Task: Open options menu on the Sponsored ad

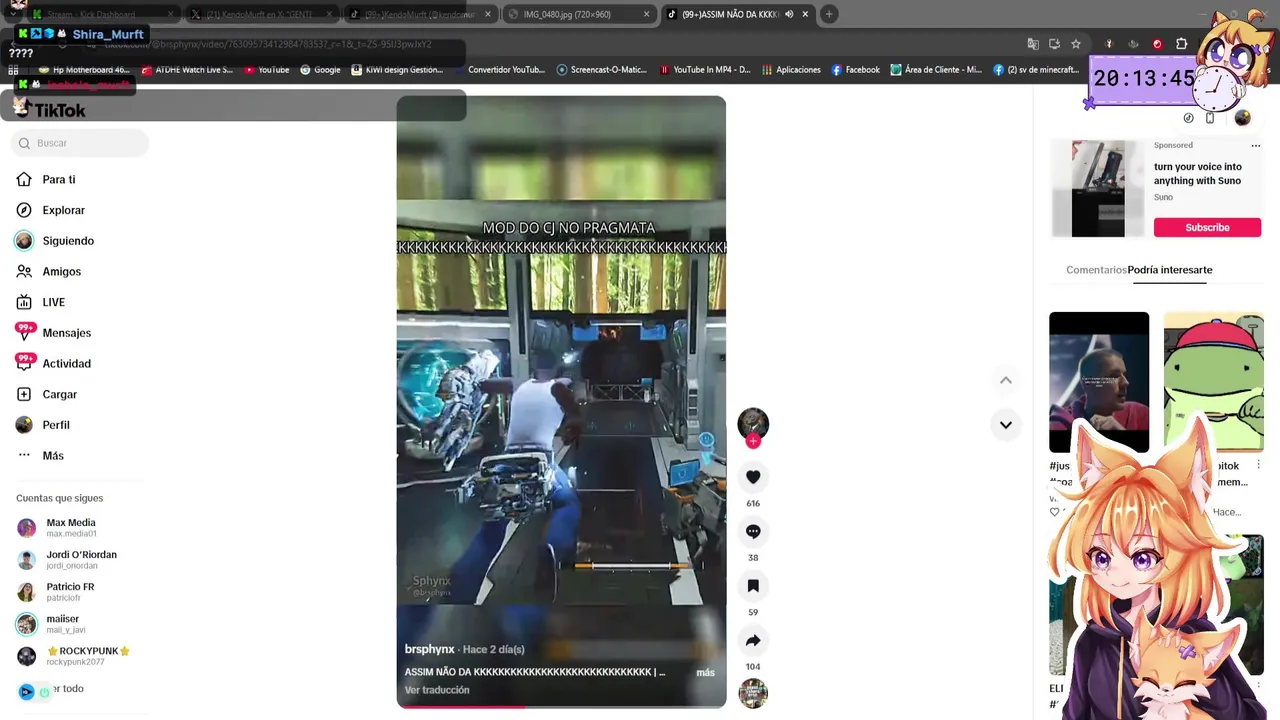Action: click(1256, 145)
